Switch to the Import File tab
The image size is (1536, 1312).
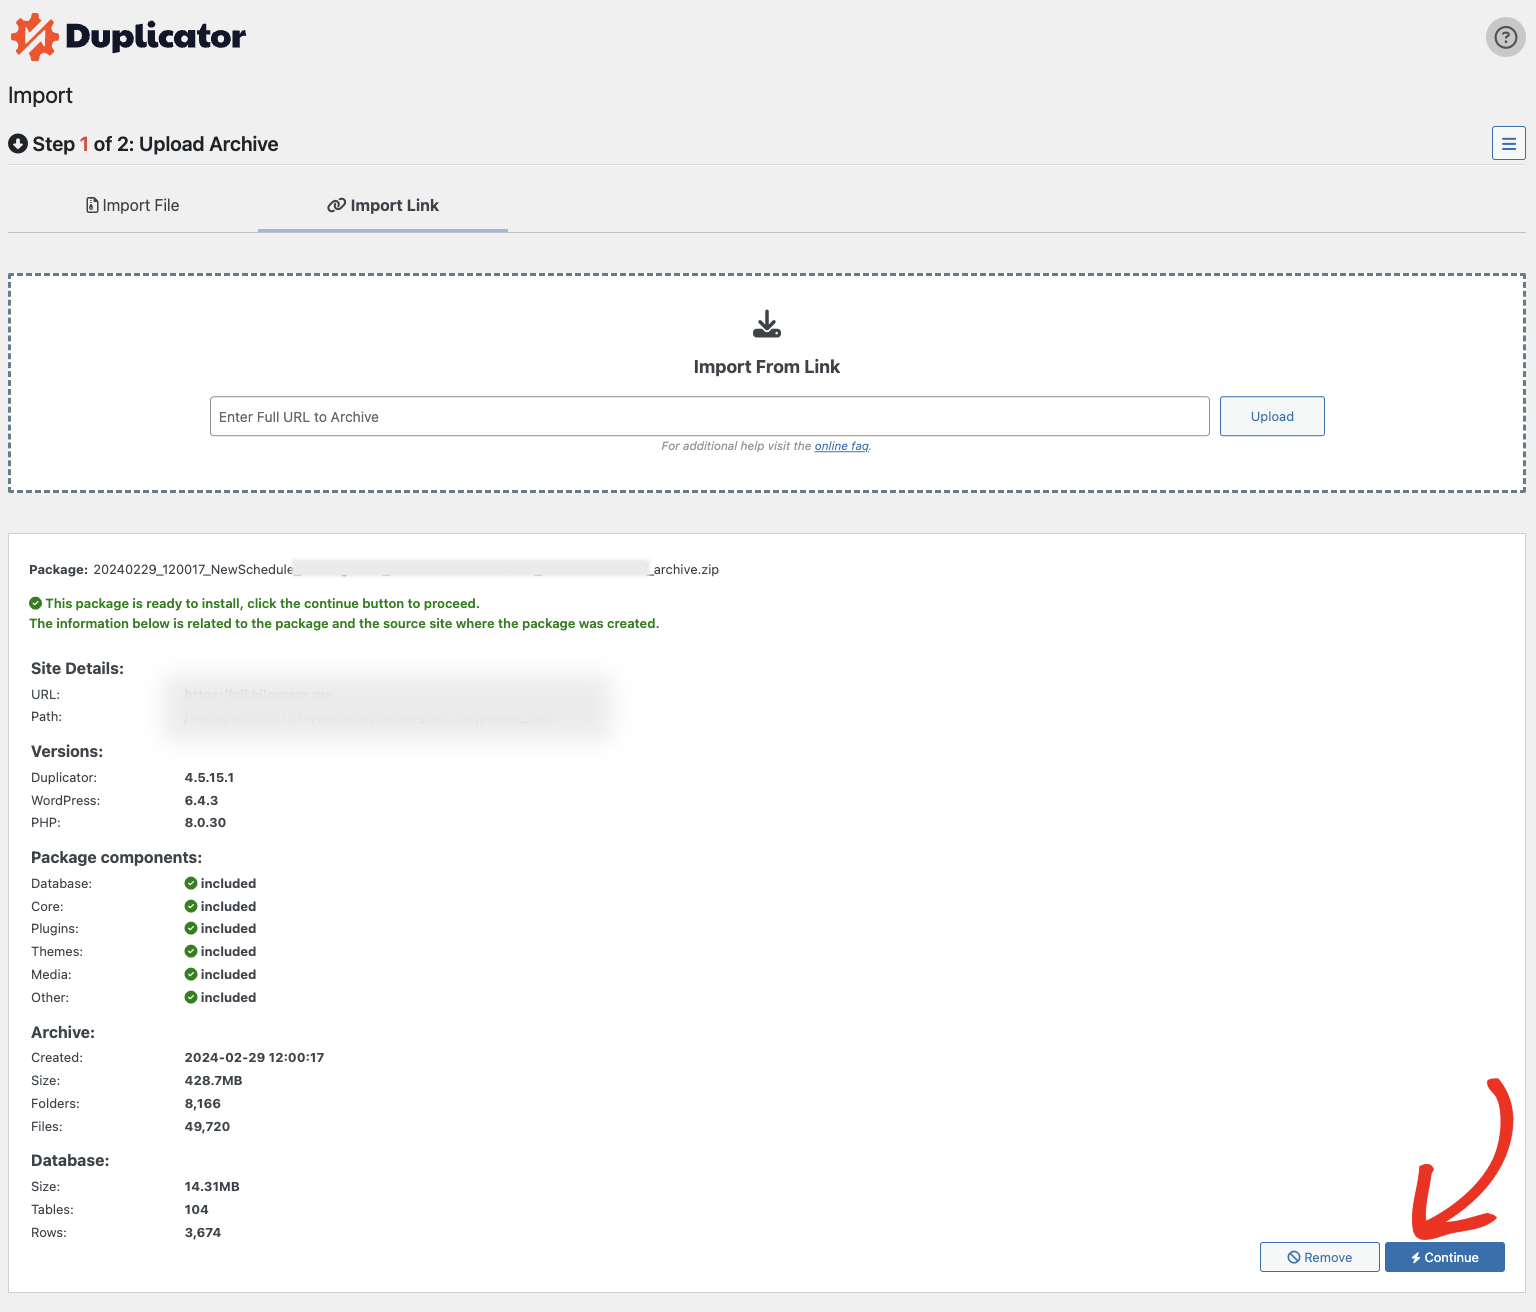[133, 205]
